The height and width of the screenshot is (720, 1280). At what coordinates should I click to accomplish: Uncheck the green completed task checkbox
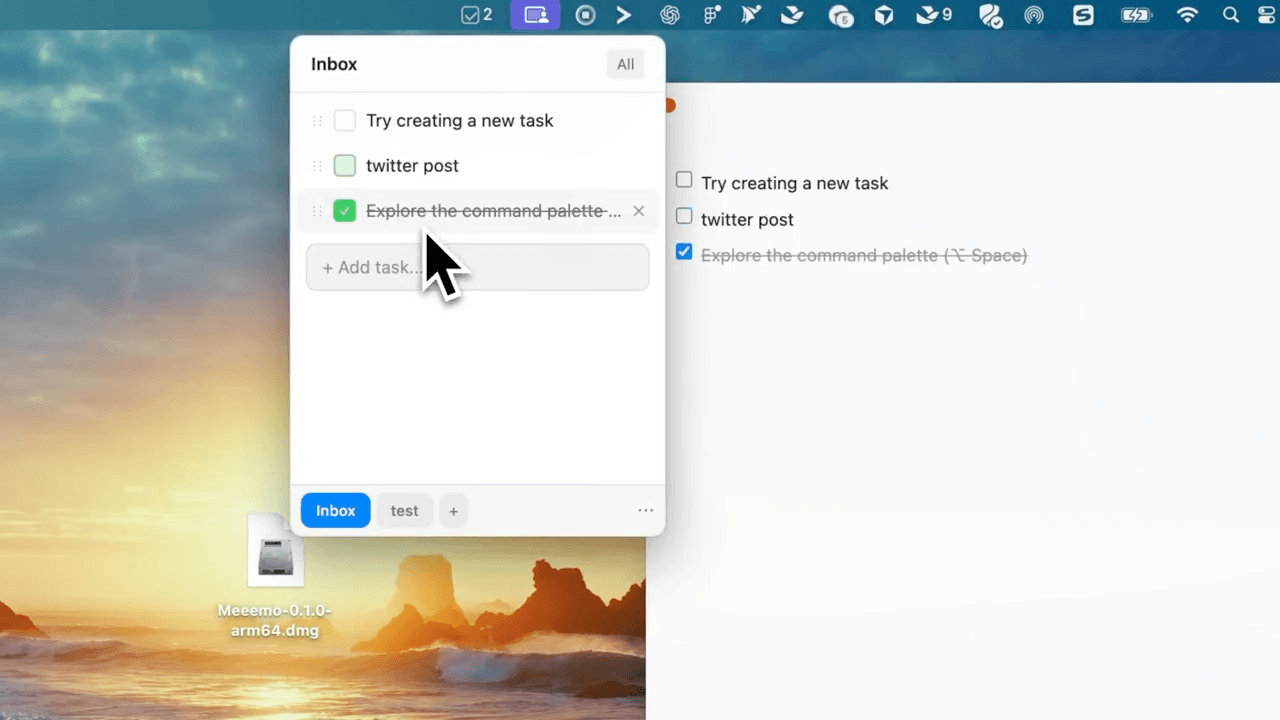(x=345, y=211)
